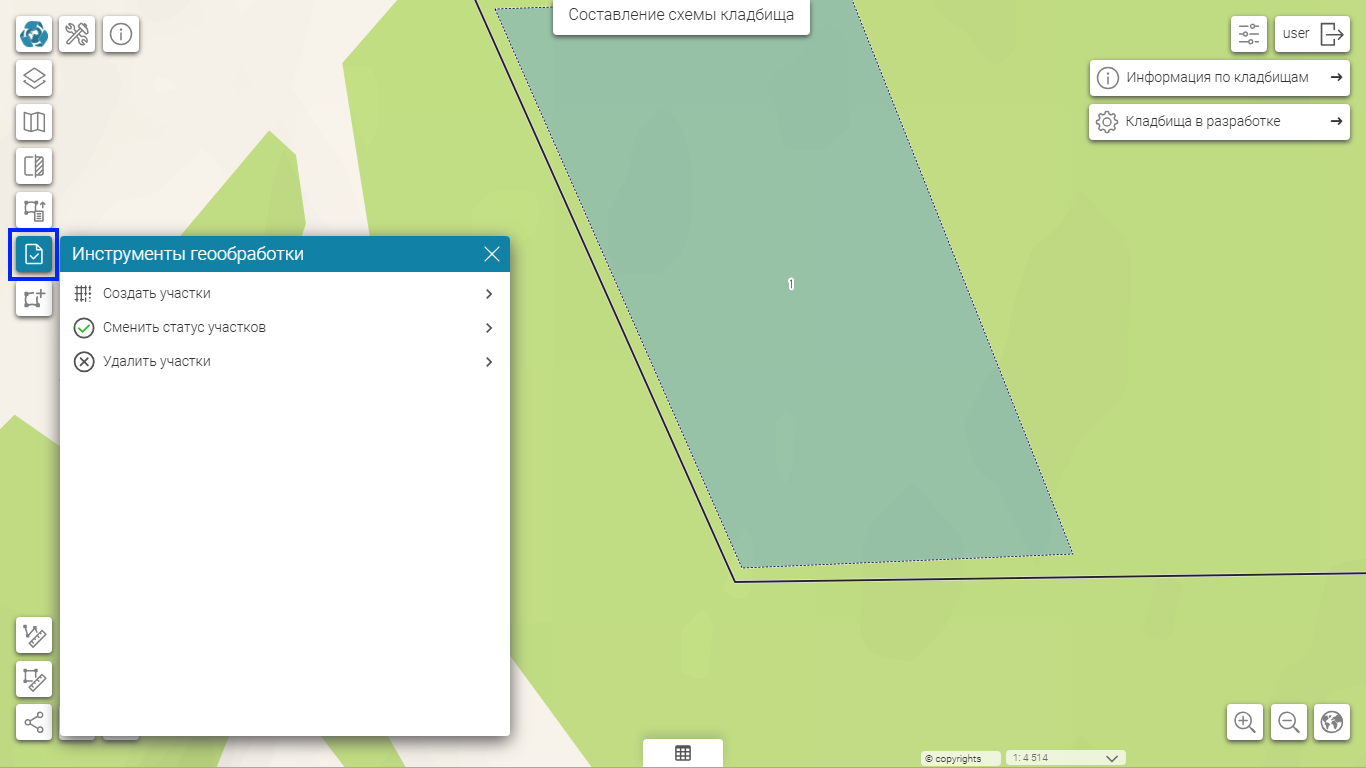The image size is (1366, 768).
Task: Open the layers panel icon
Action: [34, 78]
